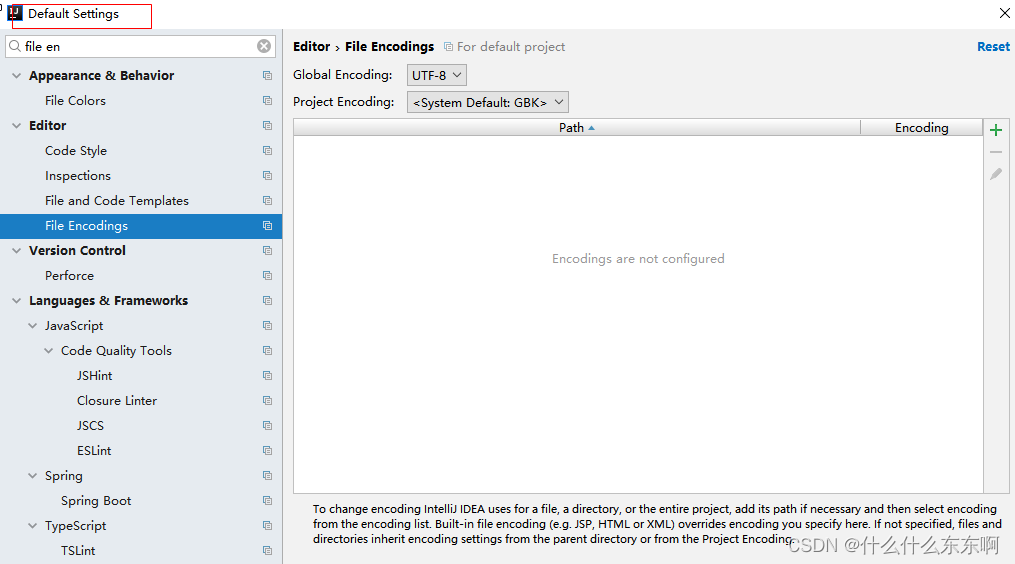
Task: Open File and Code Templates page
Action: [117, 201]
